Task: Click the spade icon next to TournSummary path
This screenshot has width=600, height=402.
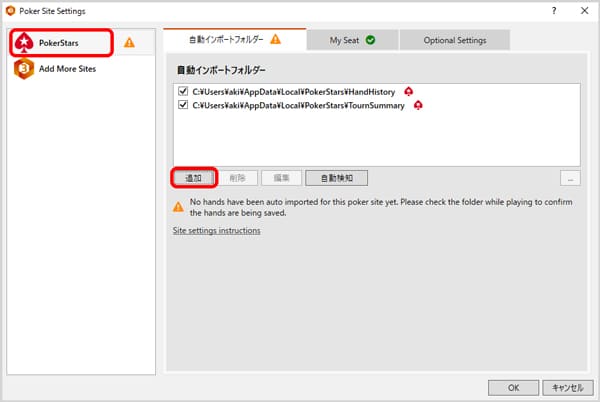Action: [x=418, y=105]
